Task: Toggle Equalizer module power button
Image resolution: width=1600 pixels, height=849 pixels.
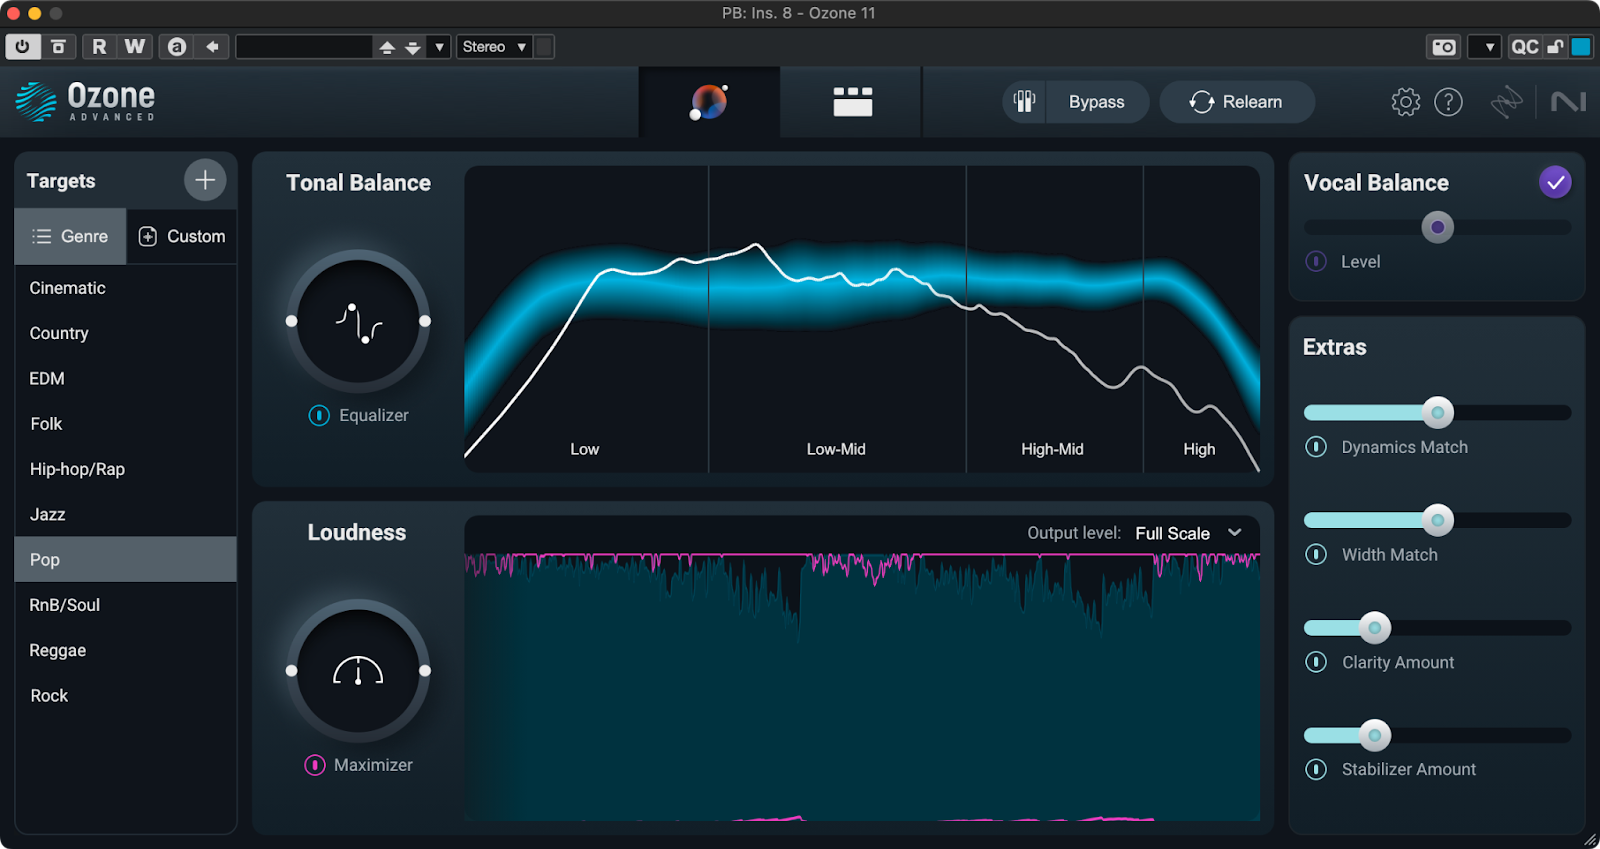Action: pos(319,415)
